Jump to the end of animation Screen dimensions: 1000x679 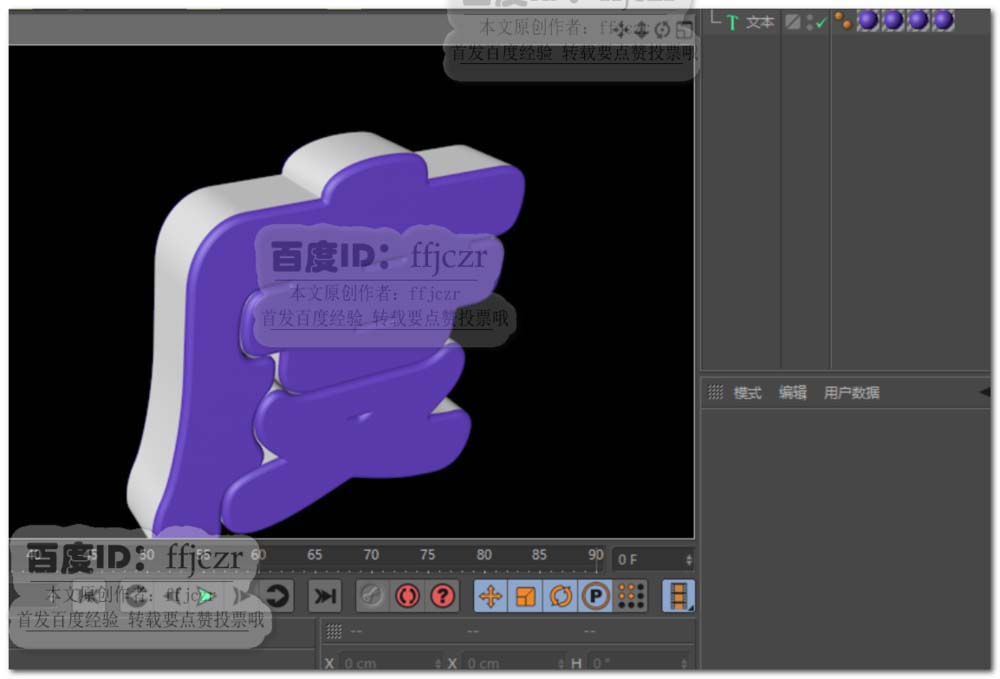(x=325, y=597)
